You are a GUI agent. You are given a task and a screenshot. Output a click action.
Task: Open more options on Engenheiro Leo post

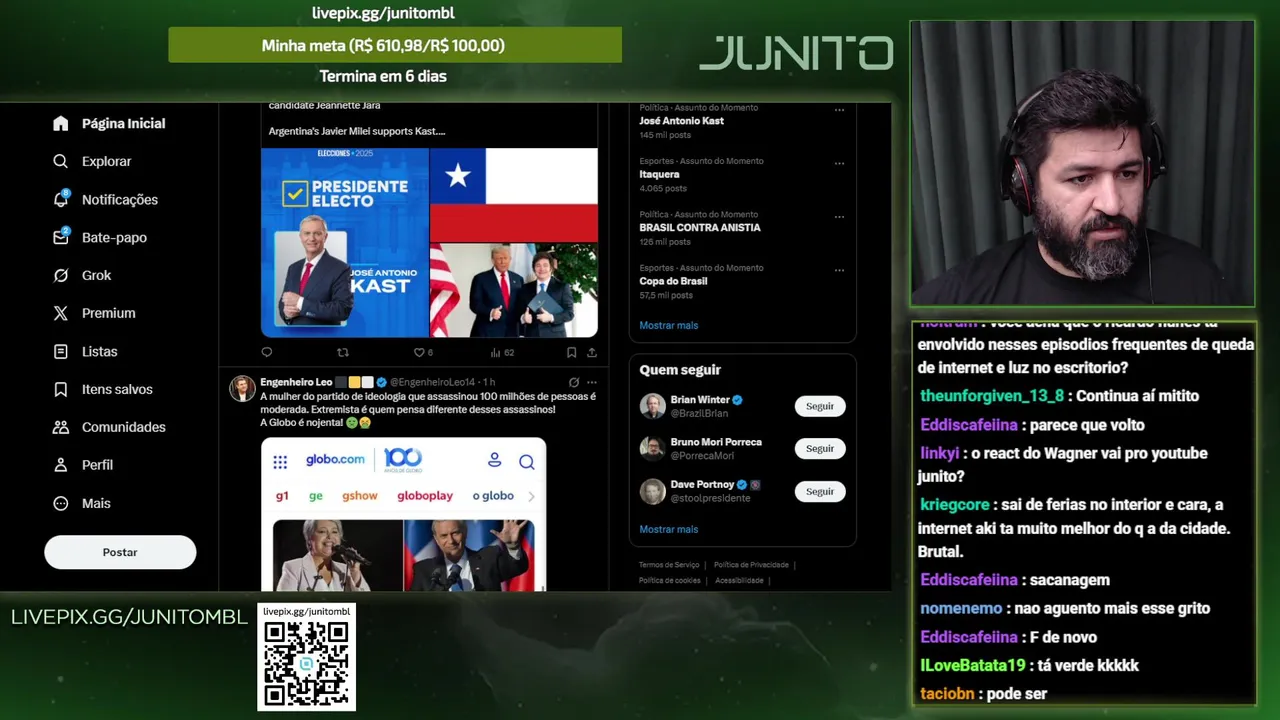point(592,382)
